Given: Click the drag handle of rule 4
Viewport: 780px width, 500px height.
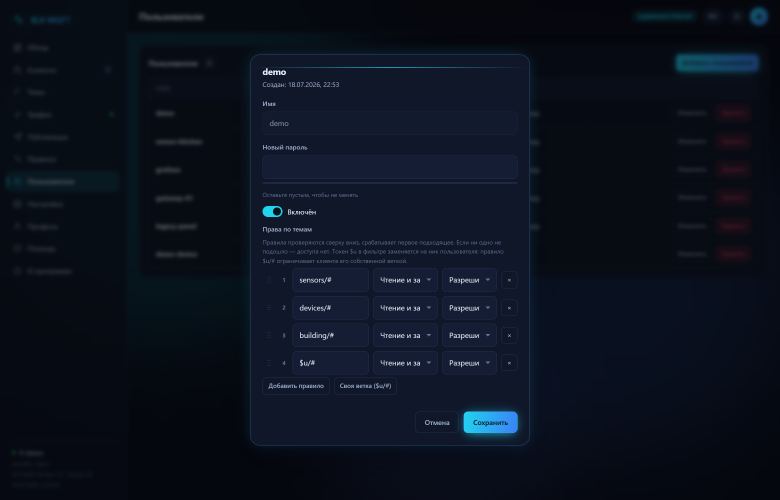Looking at the screenshot, I should pyautogui.click(x=269, y=363).
